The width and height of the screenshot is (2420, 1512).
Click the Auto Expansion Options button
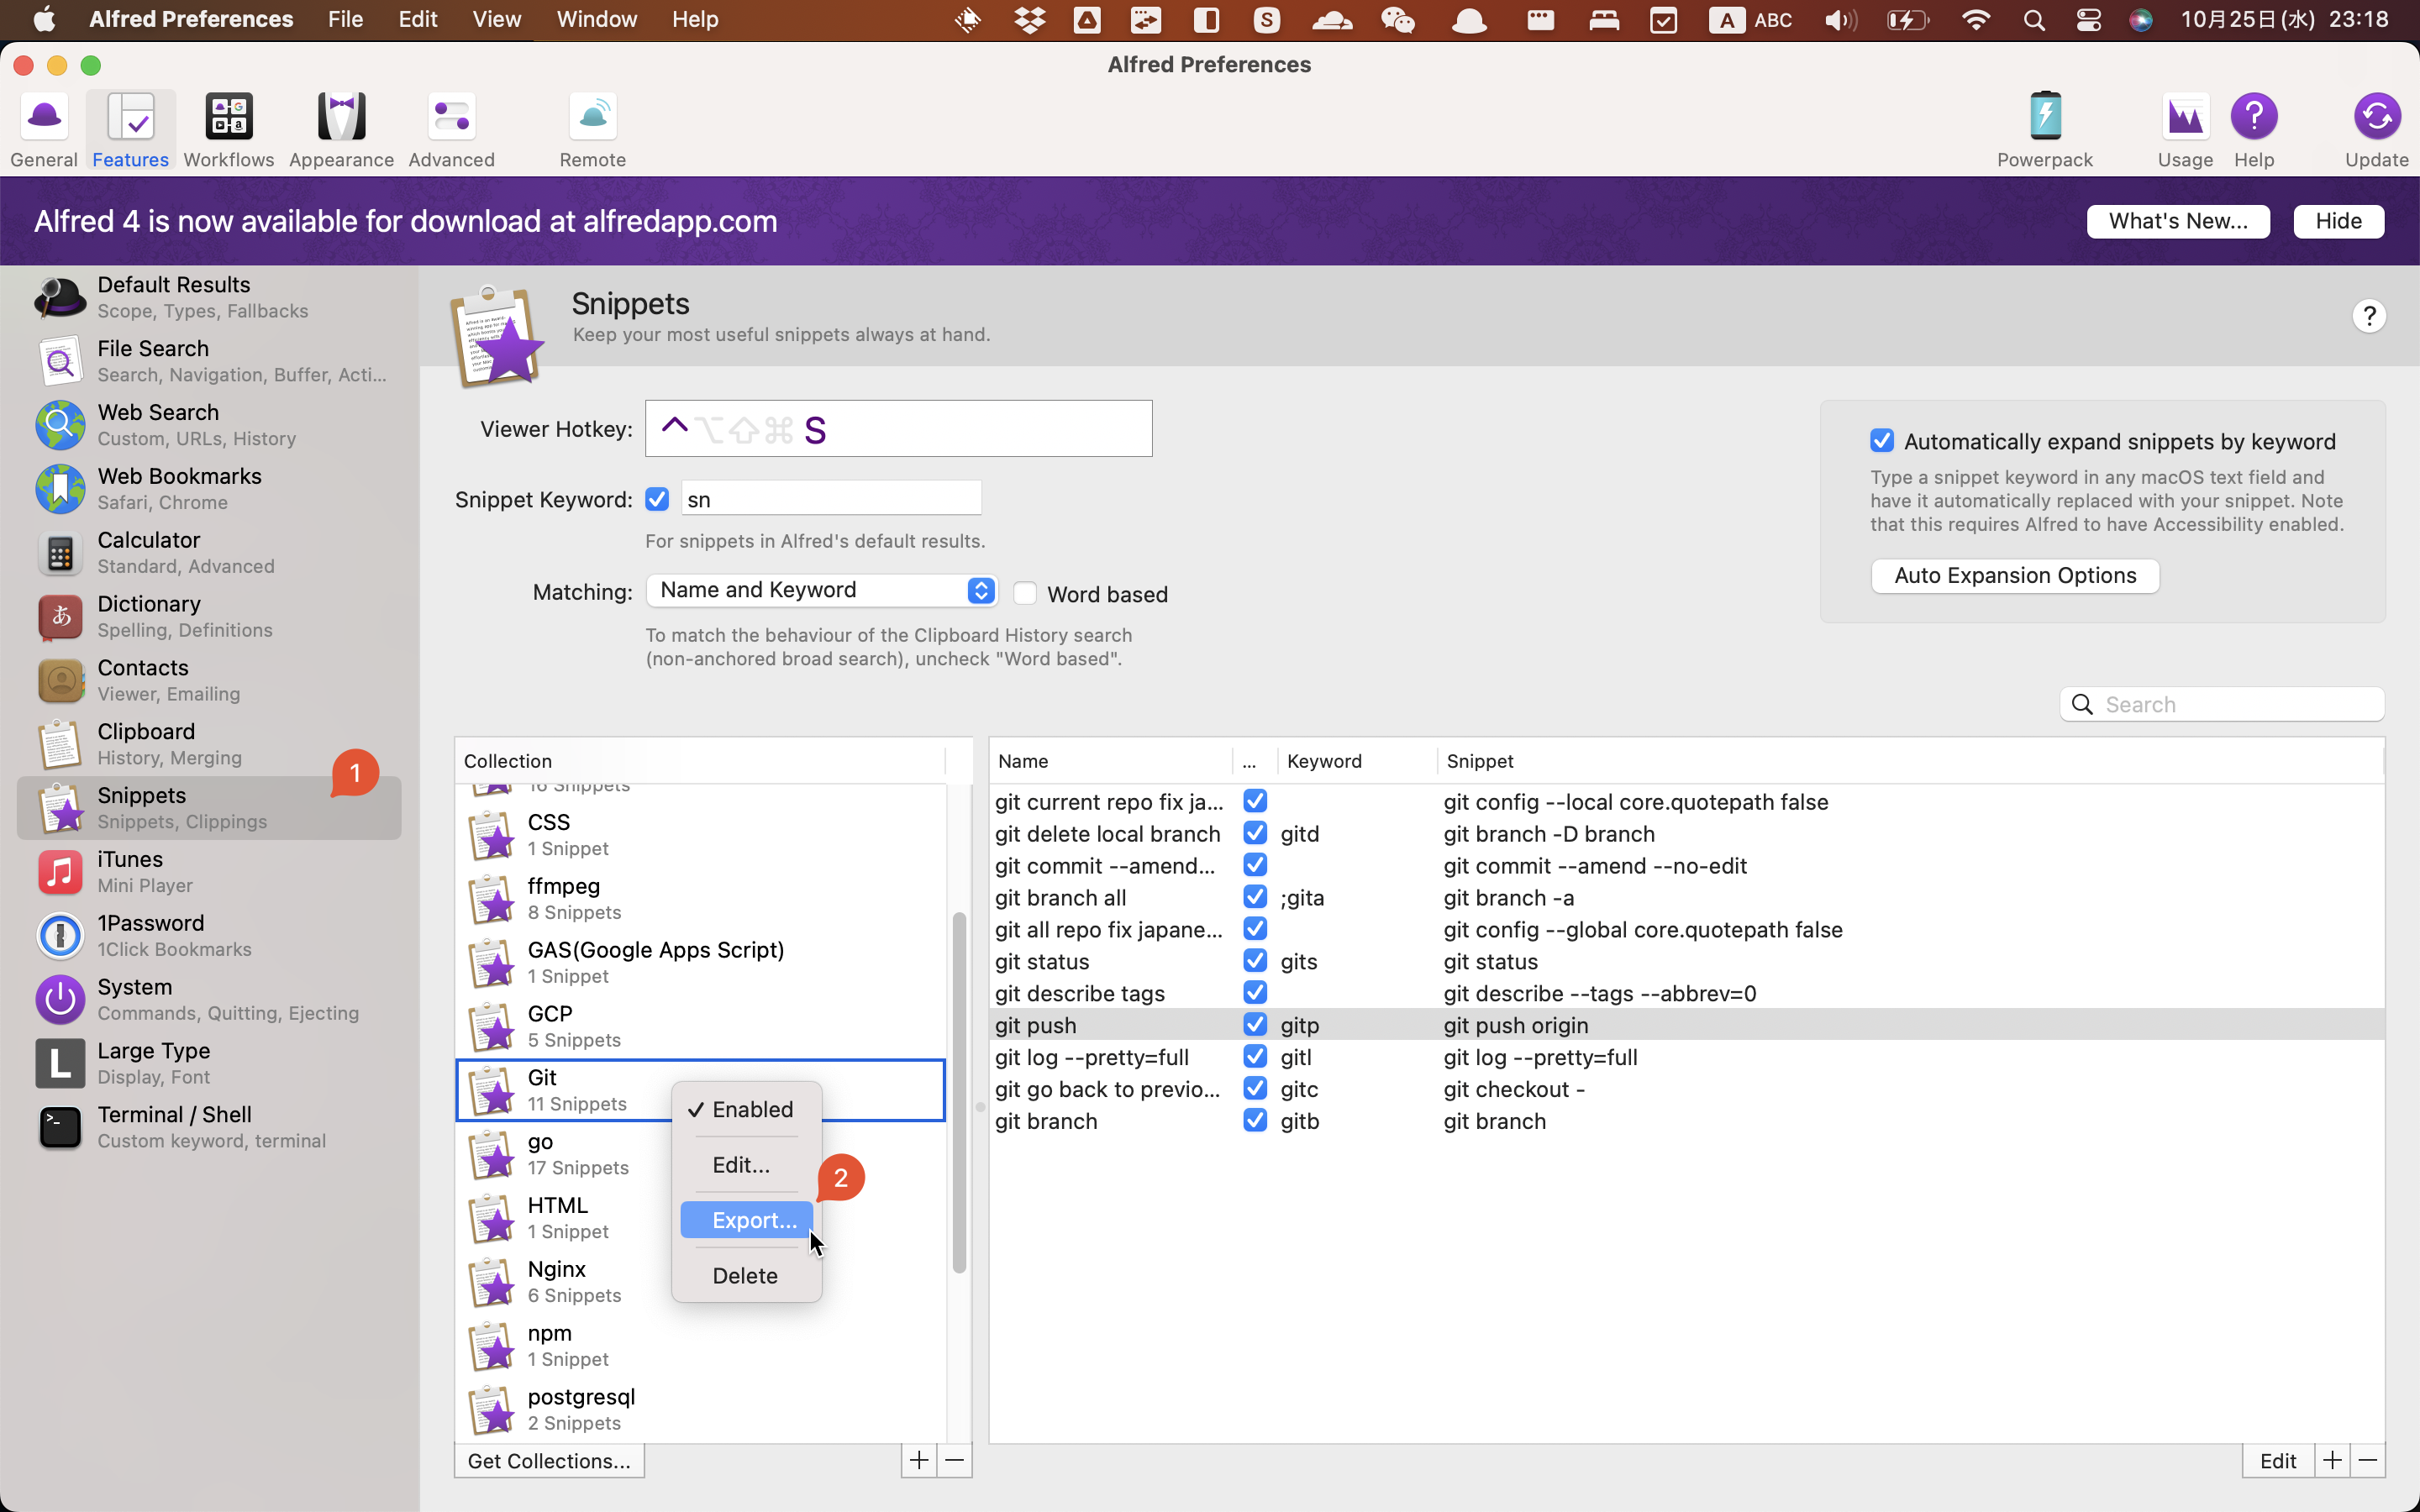2014,576
